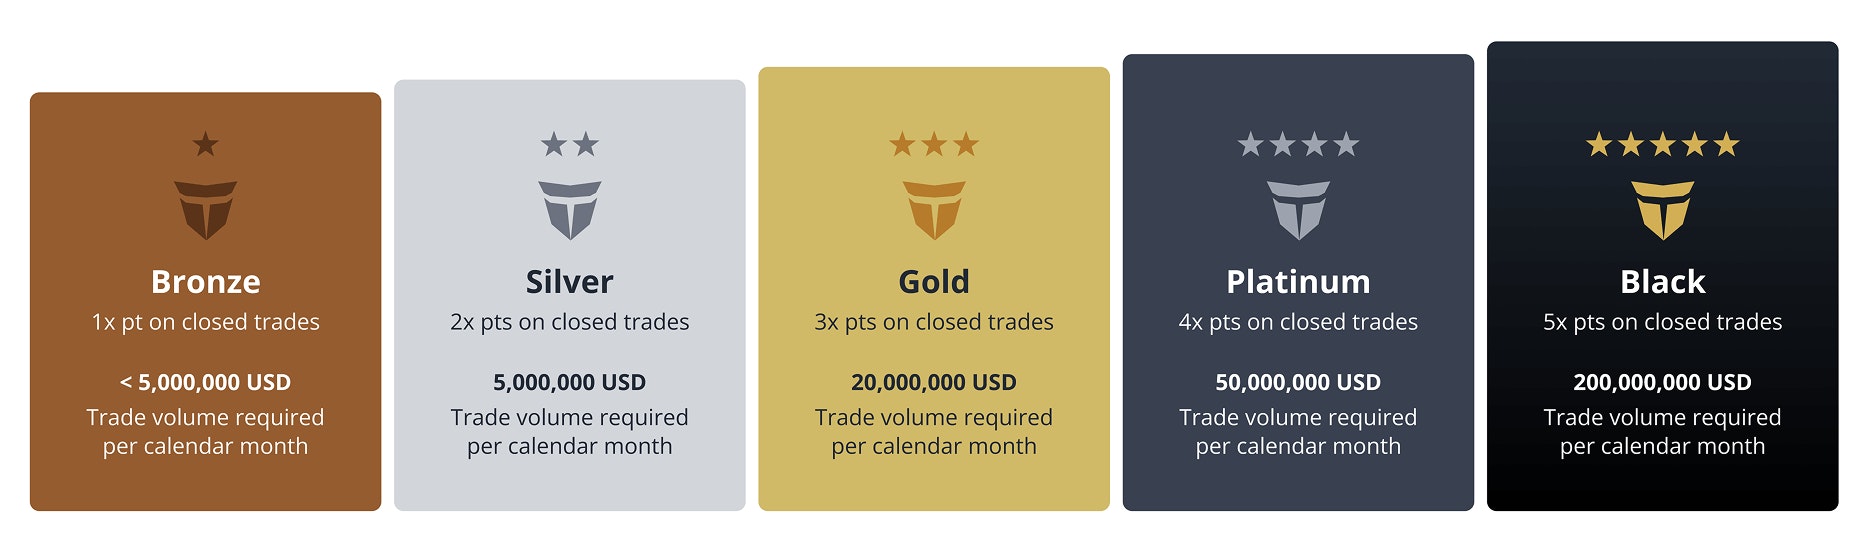The width and height of the screenshot is (1872, 556).
Task: Click the three stars above Gold
Action: click(x=934, y=145)
